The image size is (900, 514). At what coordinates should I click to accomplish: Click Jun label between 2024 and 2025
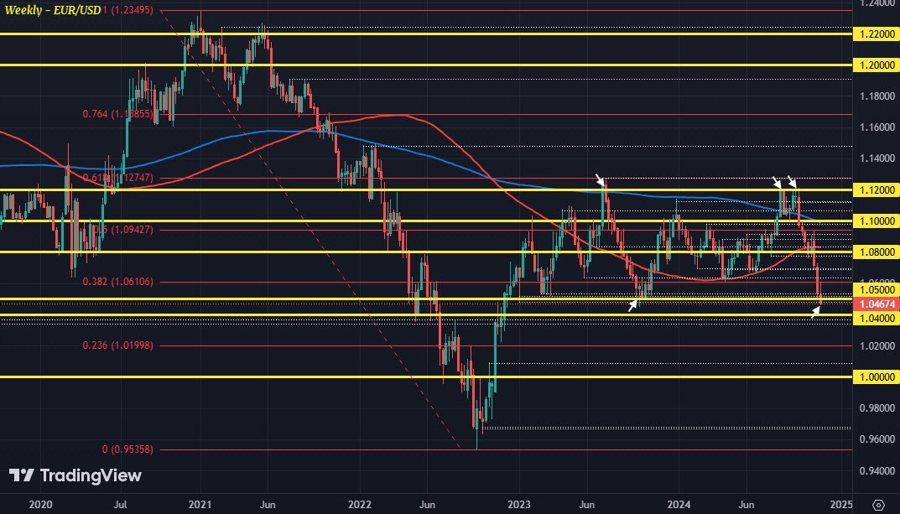pos(746,505)
